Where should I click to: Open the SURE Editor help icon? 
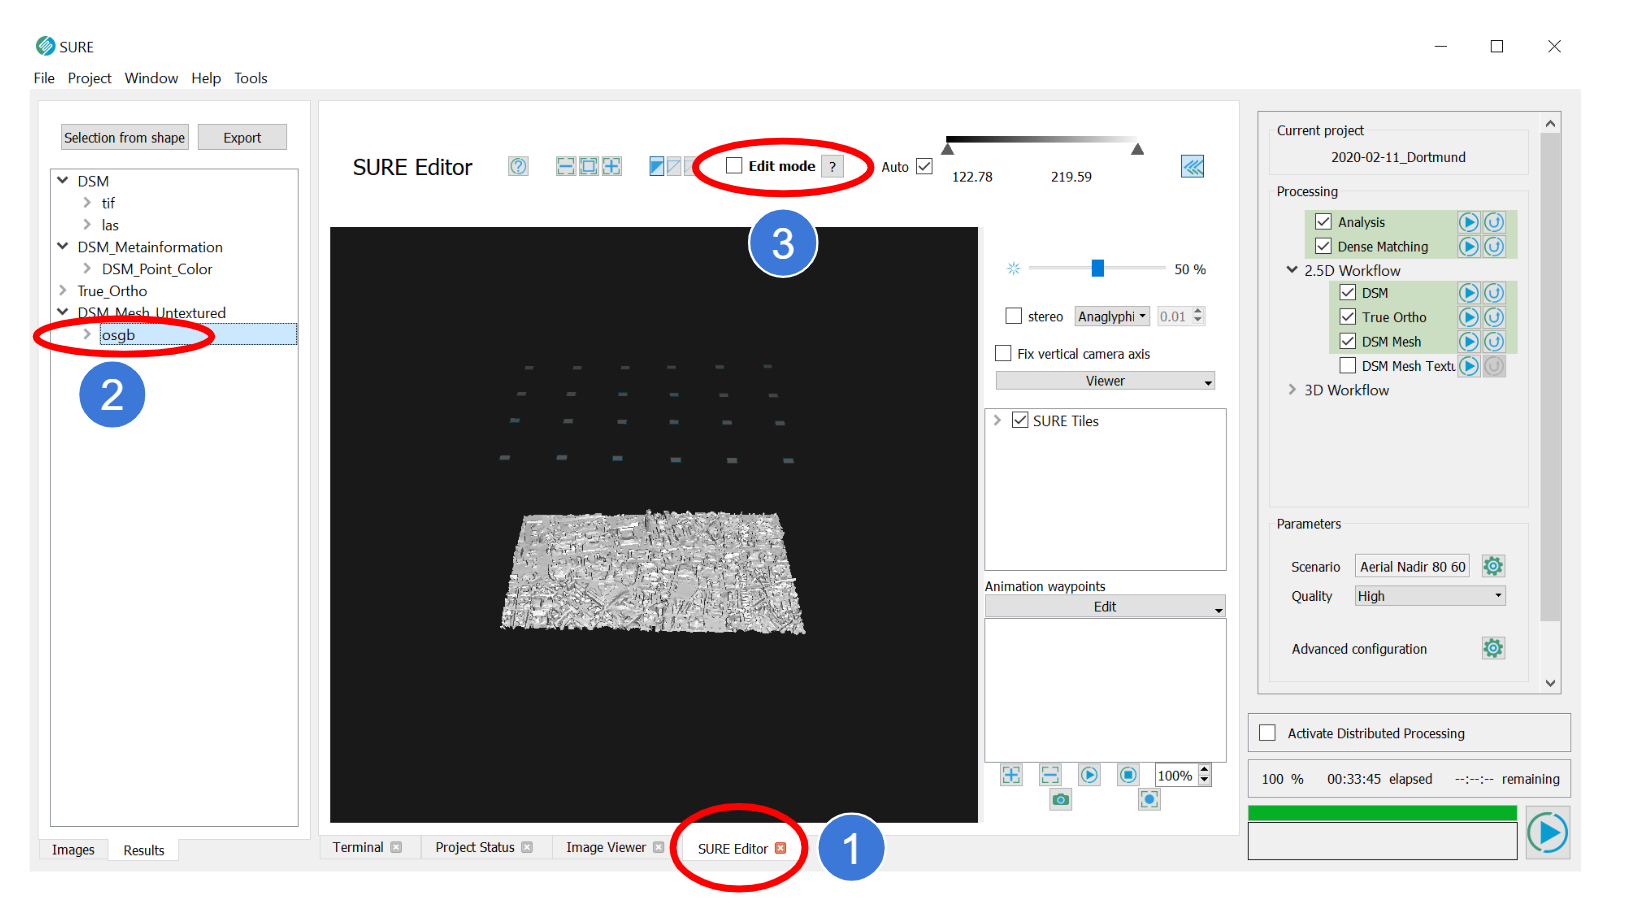(x=518, y=166)
